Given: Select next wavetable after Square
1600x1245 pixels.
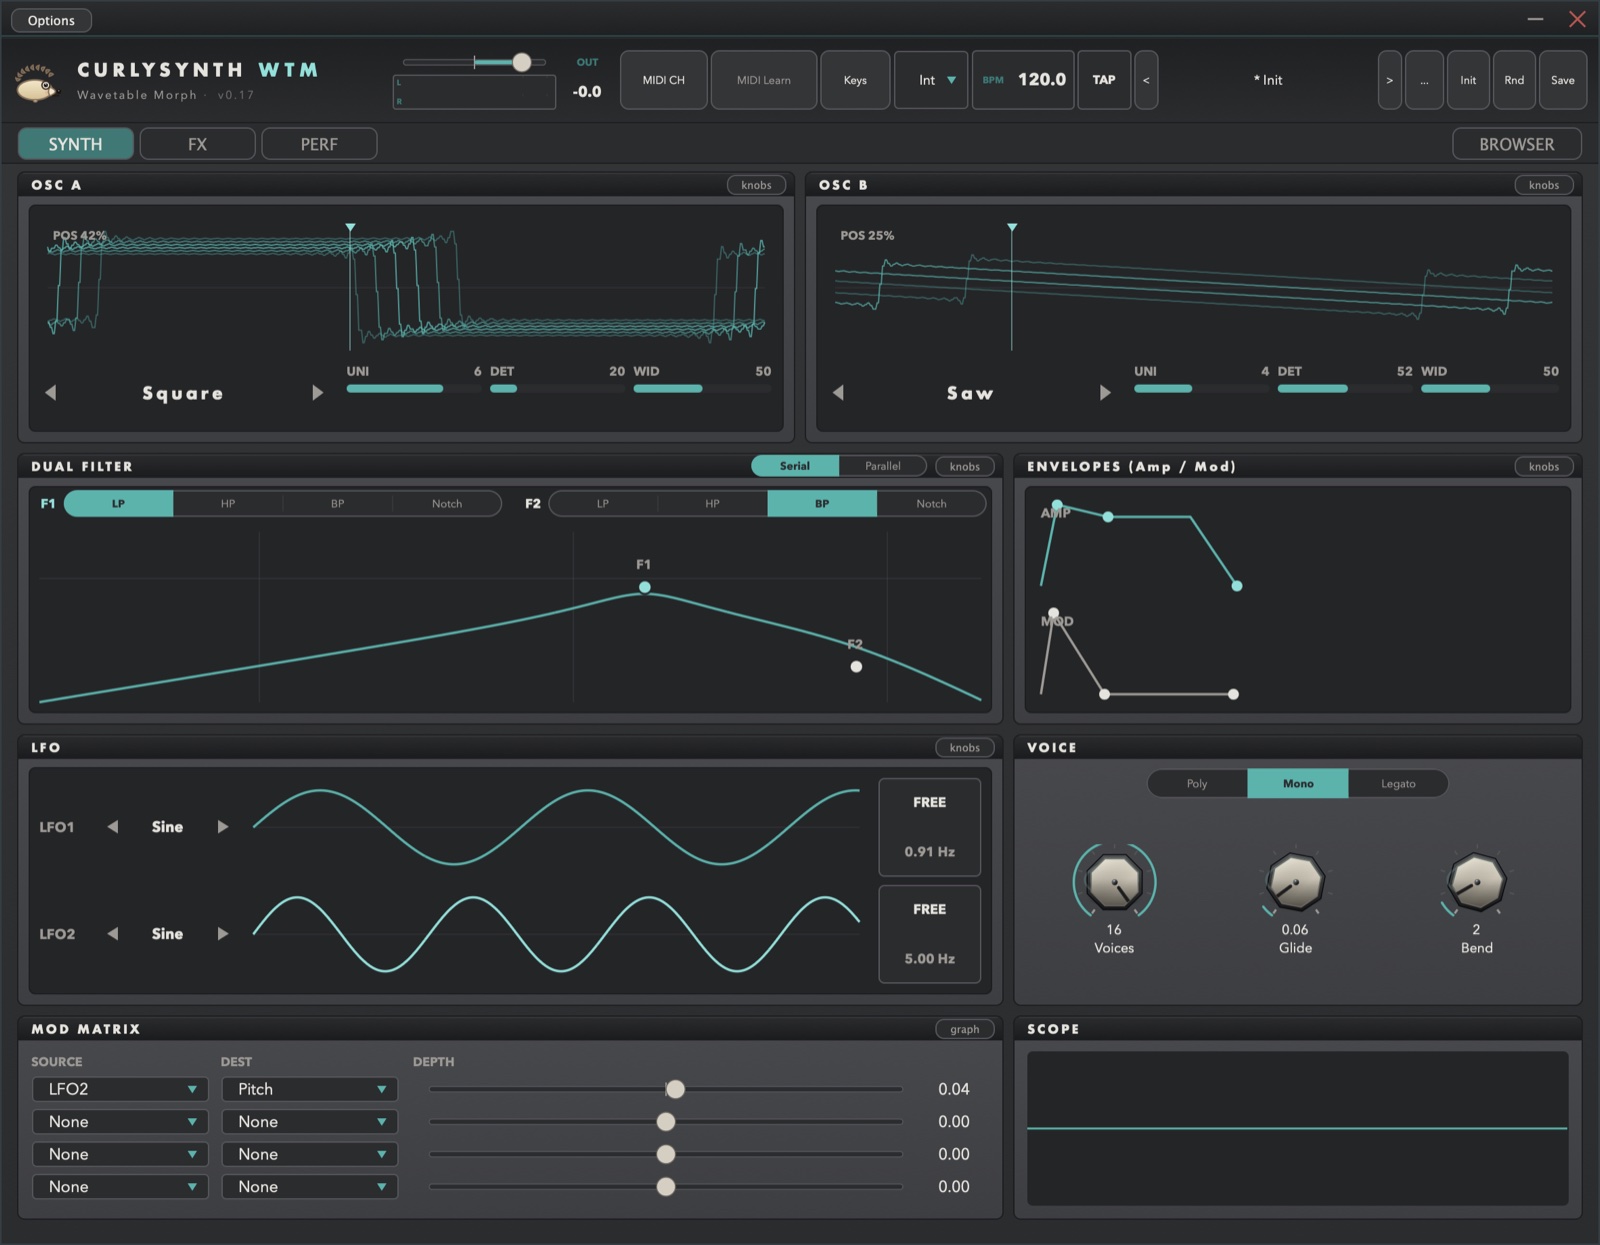Looking at the screenshot, I should [317, 393].
